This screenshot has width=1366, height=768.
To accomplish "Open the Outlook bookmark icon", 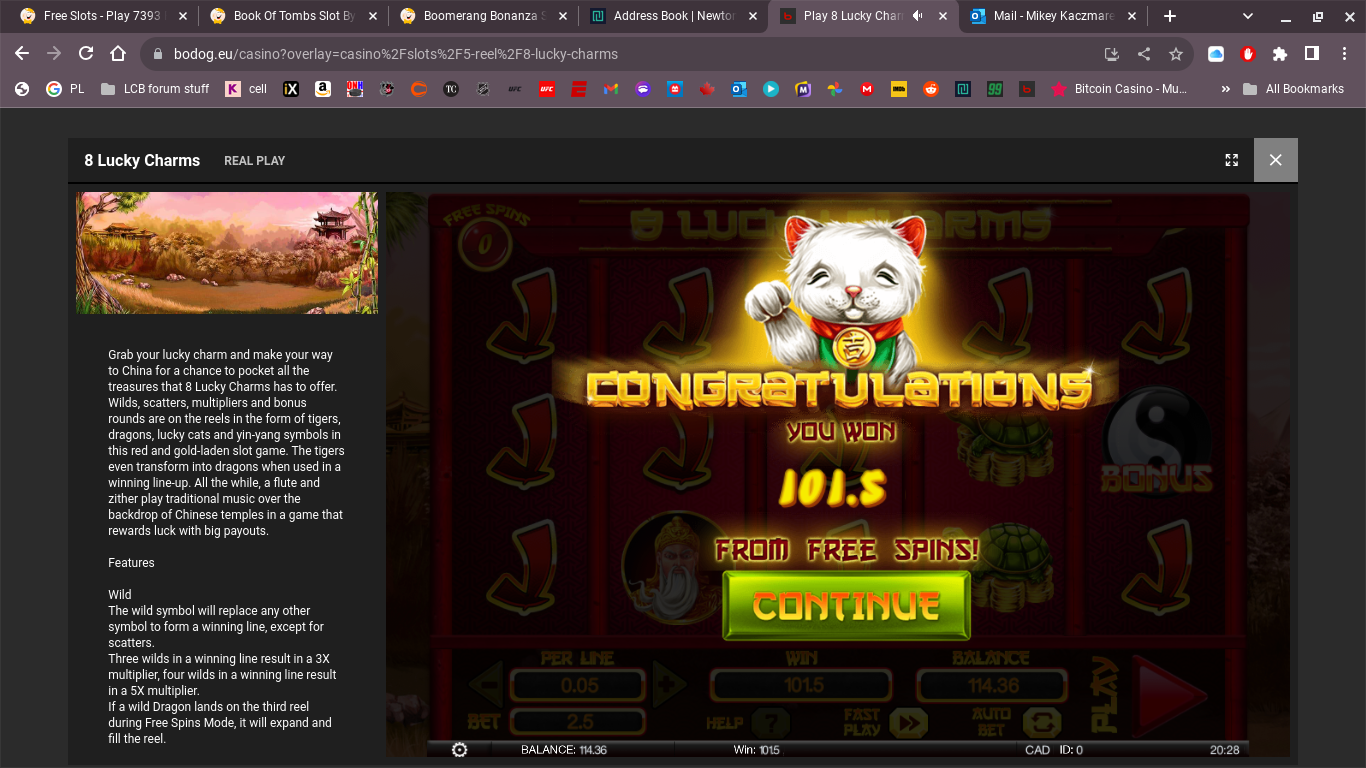I will click(x=739, y=89).
